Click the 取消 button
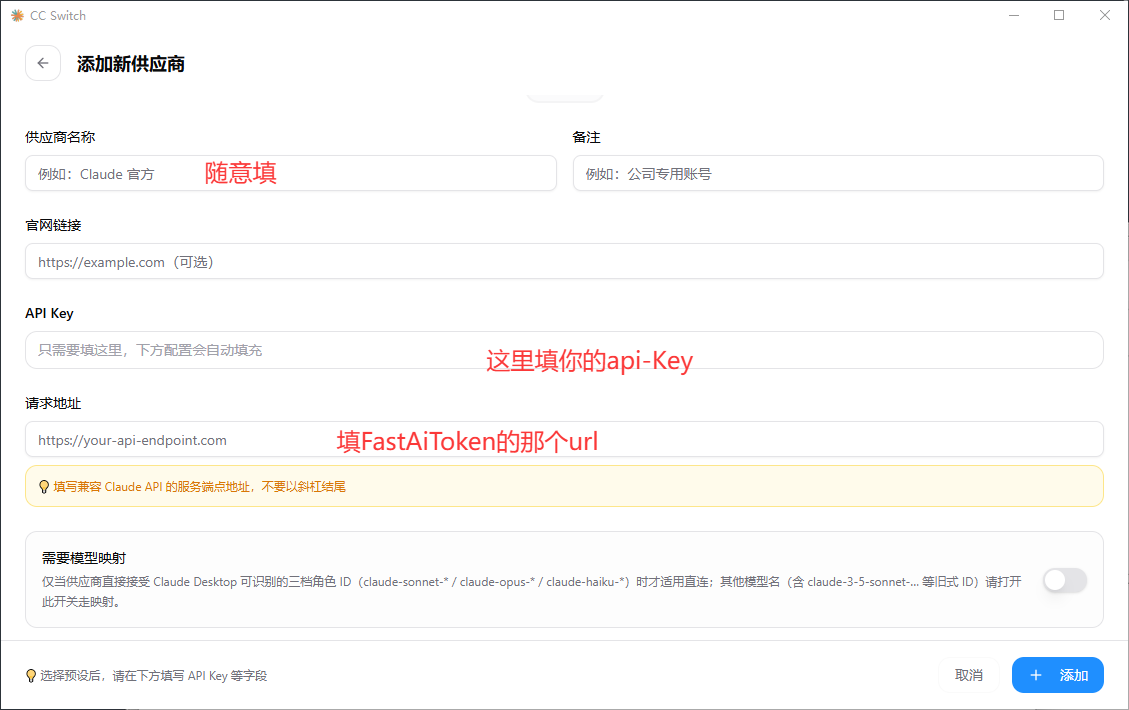Screen dimensions: 1129x710 pos(968,675)
